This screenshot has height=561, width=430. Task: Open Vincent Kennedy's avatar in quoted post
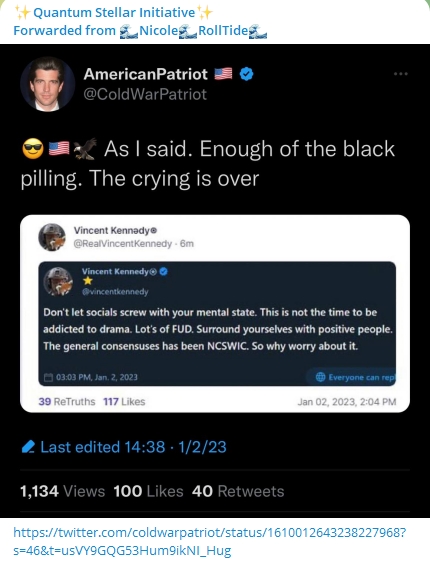pos(52,237)
